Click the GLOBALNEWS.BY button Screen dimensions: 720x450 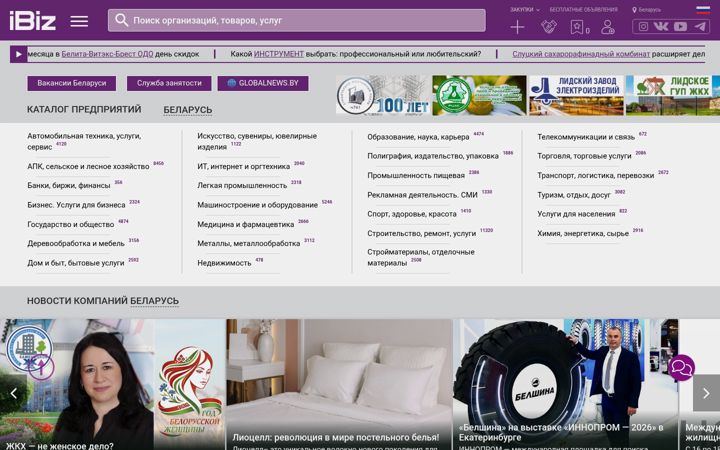[x=263, y=83]
